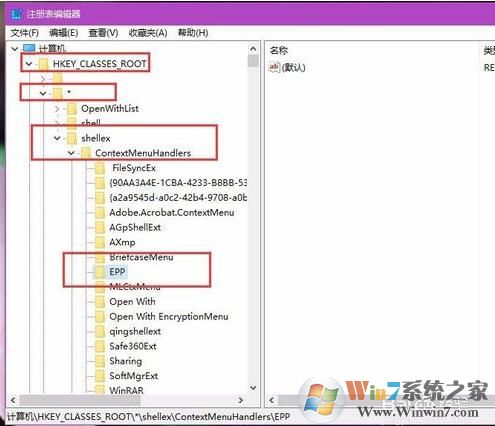Collapse the shellex tree node
Image resolution: width=495 pixels, height=426 pixels.
pyautogui.click(x=57, y=138)
